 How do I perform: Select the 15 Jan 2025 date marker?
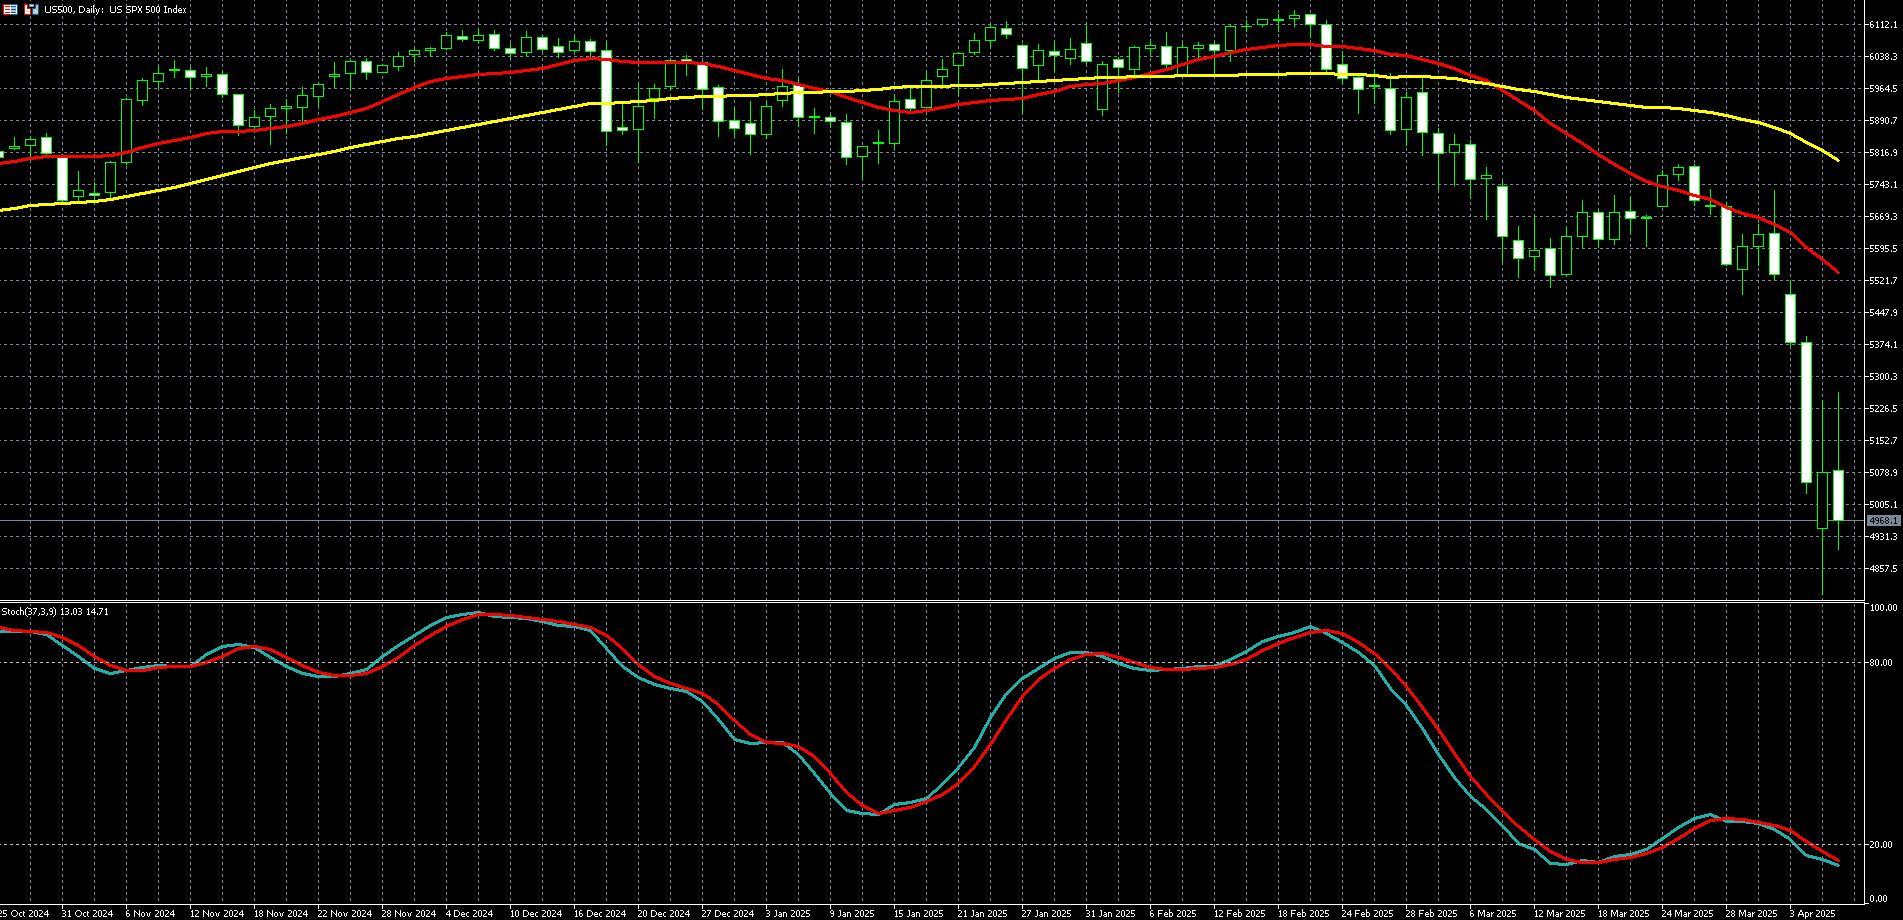pyautogui.click(x=918, y=913)
